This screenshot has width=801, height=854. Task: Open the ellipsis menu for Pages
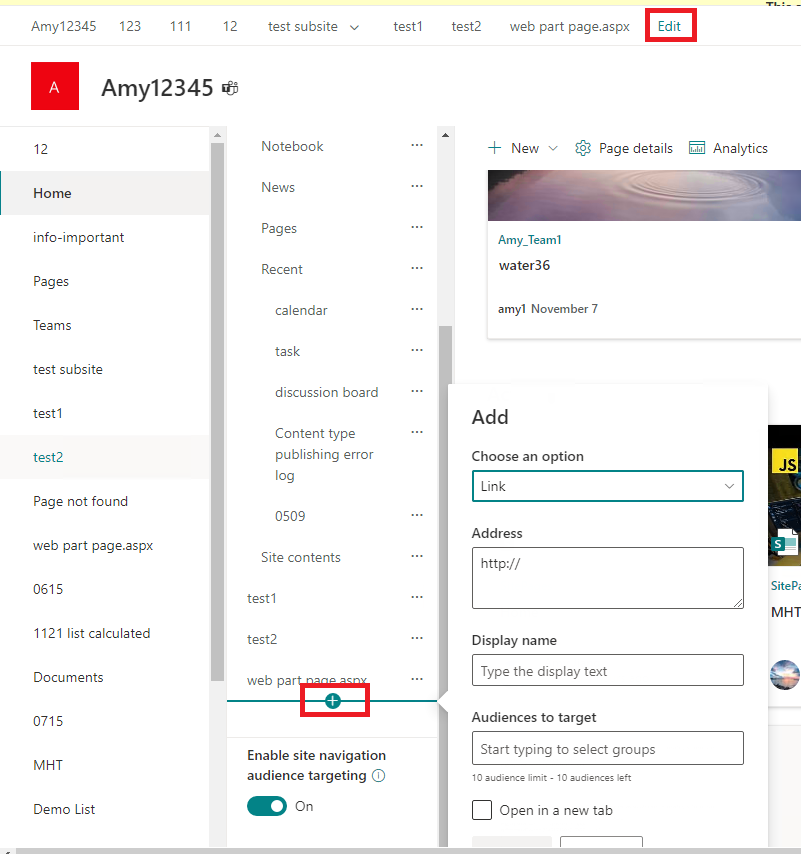(x=417, y=227)
